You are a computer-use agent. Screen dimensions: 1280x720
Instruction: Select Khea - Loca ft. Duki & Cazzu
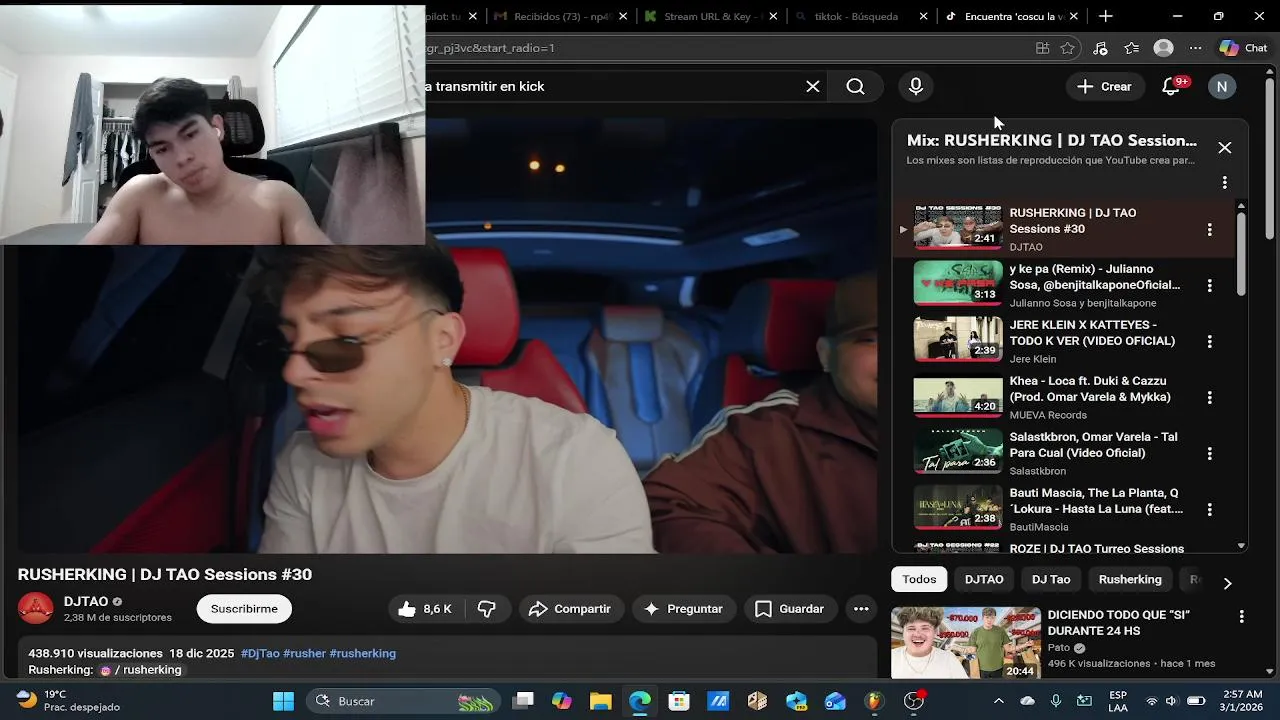(x=1090, y=389)
